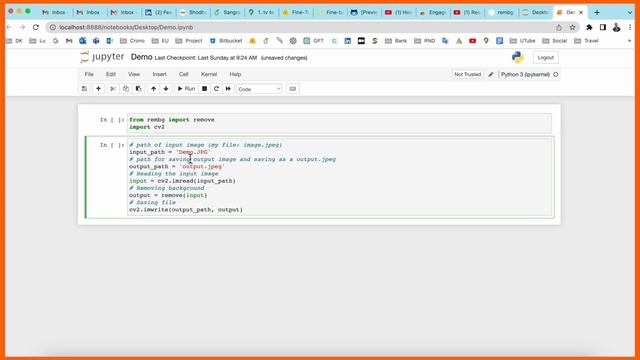Share this page icon in address bar
This screenshot has width=640, height=360.
point(559,27)
